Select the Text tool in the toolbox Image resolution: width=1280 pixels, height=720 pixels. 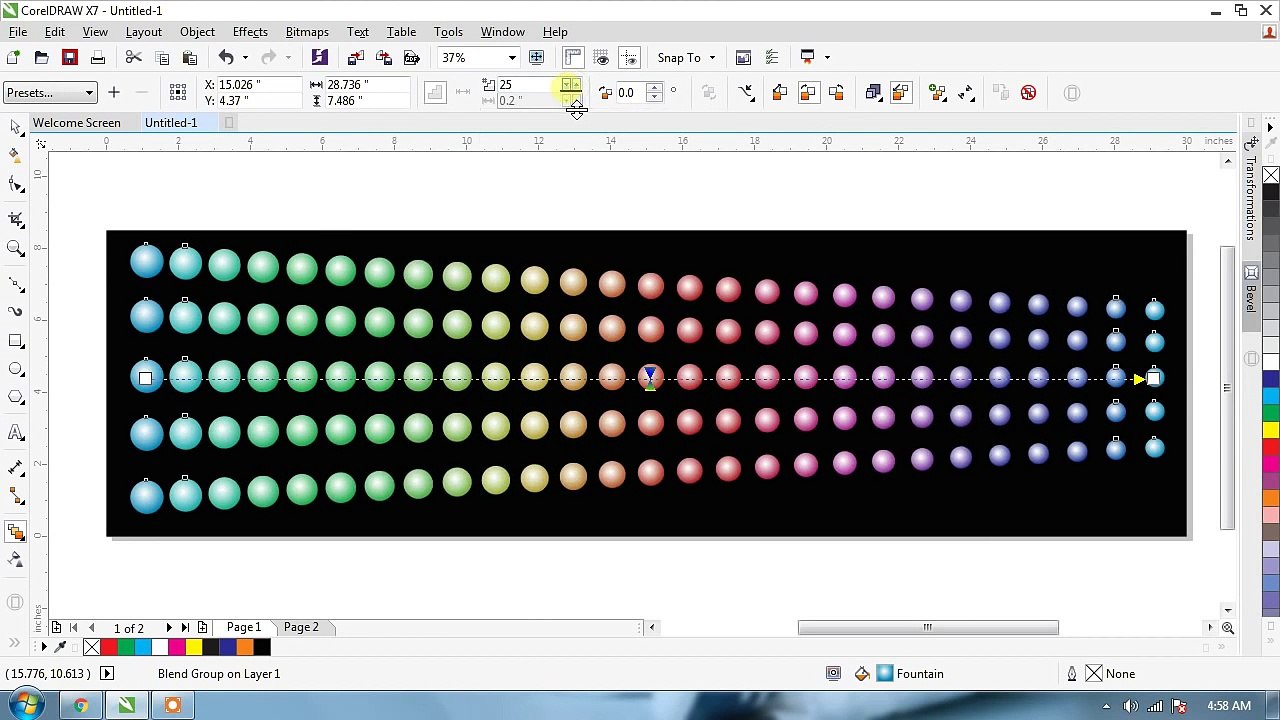(15, 433)
